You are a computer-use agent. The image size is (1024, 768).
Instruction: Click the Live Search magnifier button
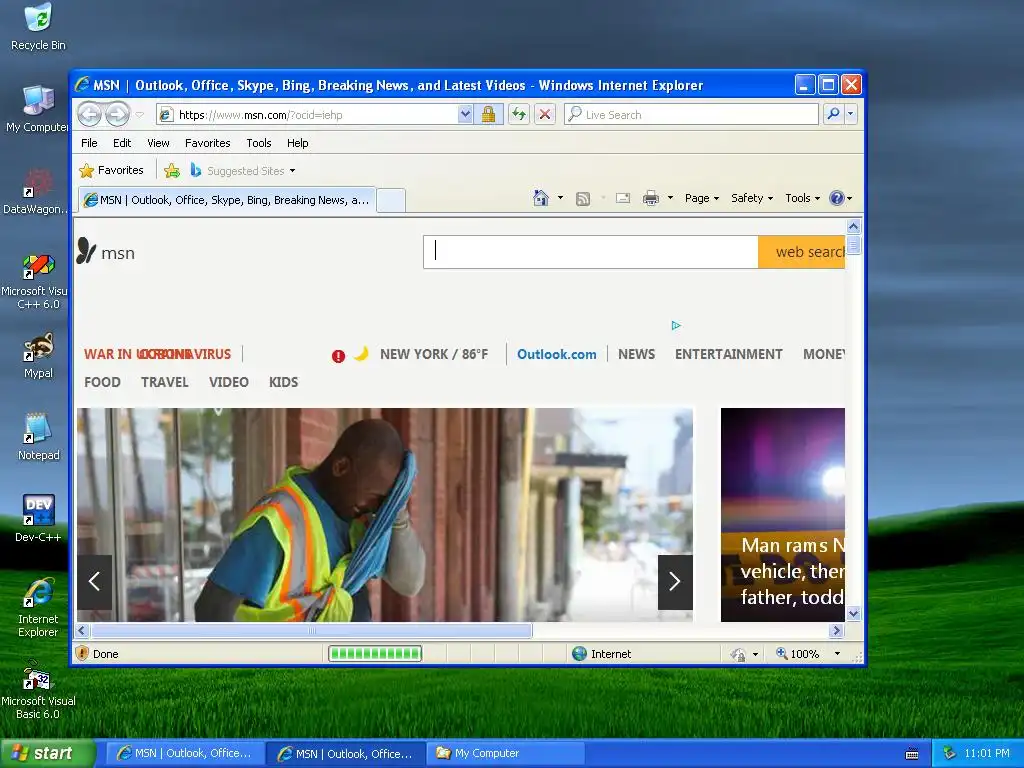pos(833,114)
